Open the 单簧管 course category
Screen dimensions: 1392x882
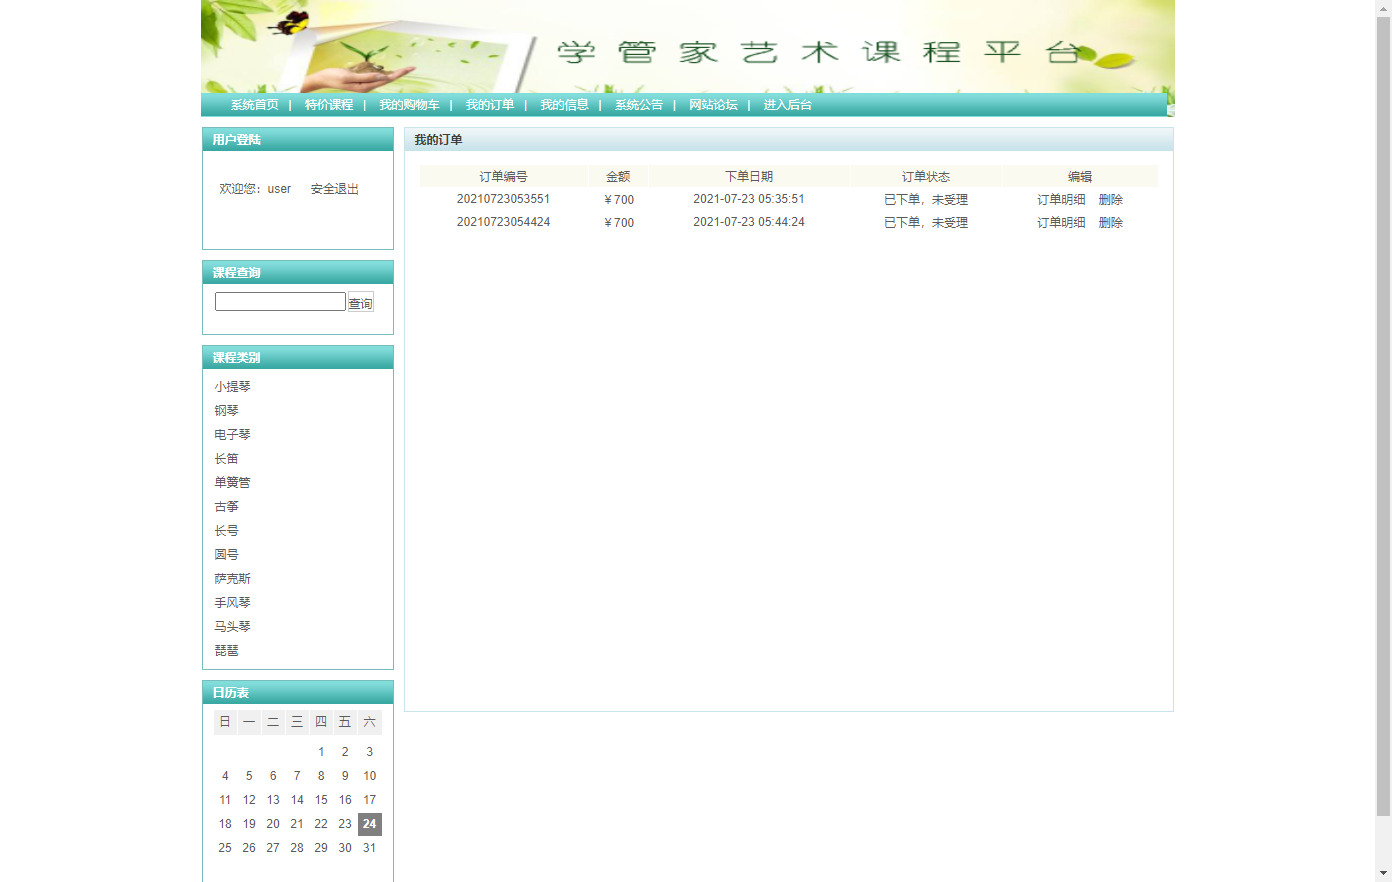[x=232, y=483]
